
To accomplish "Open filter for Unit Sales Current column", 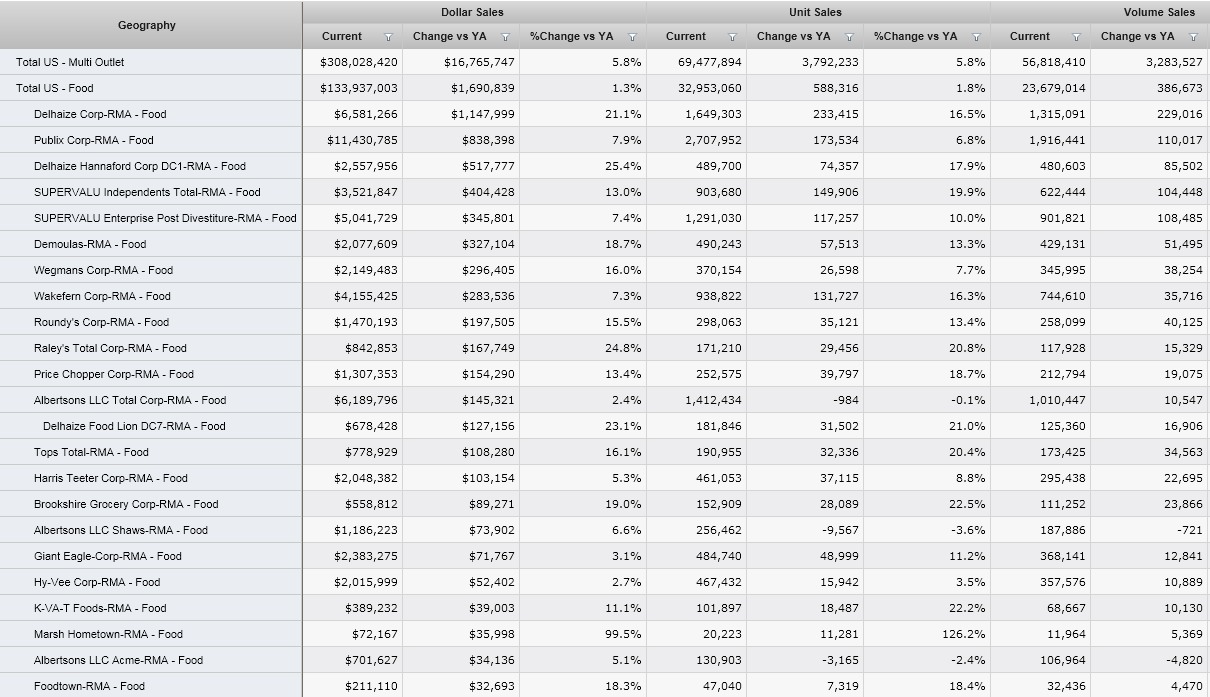I will 732,37.
